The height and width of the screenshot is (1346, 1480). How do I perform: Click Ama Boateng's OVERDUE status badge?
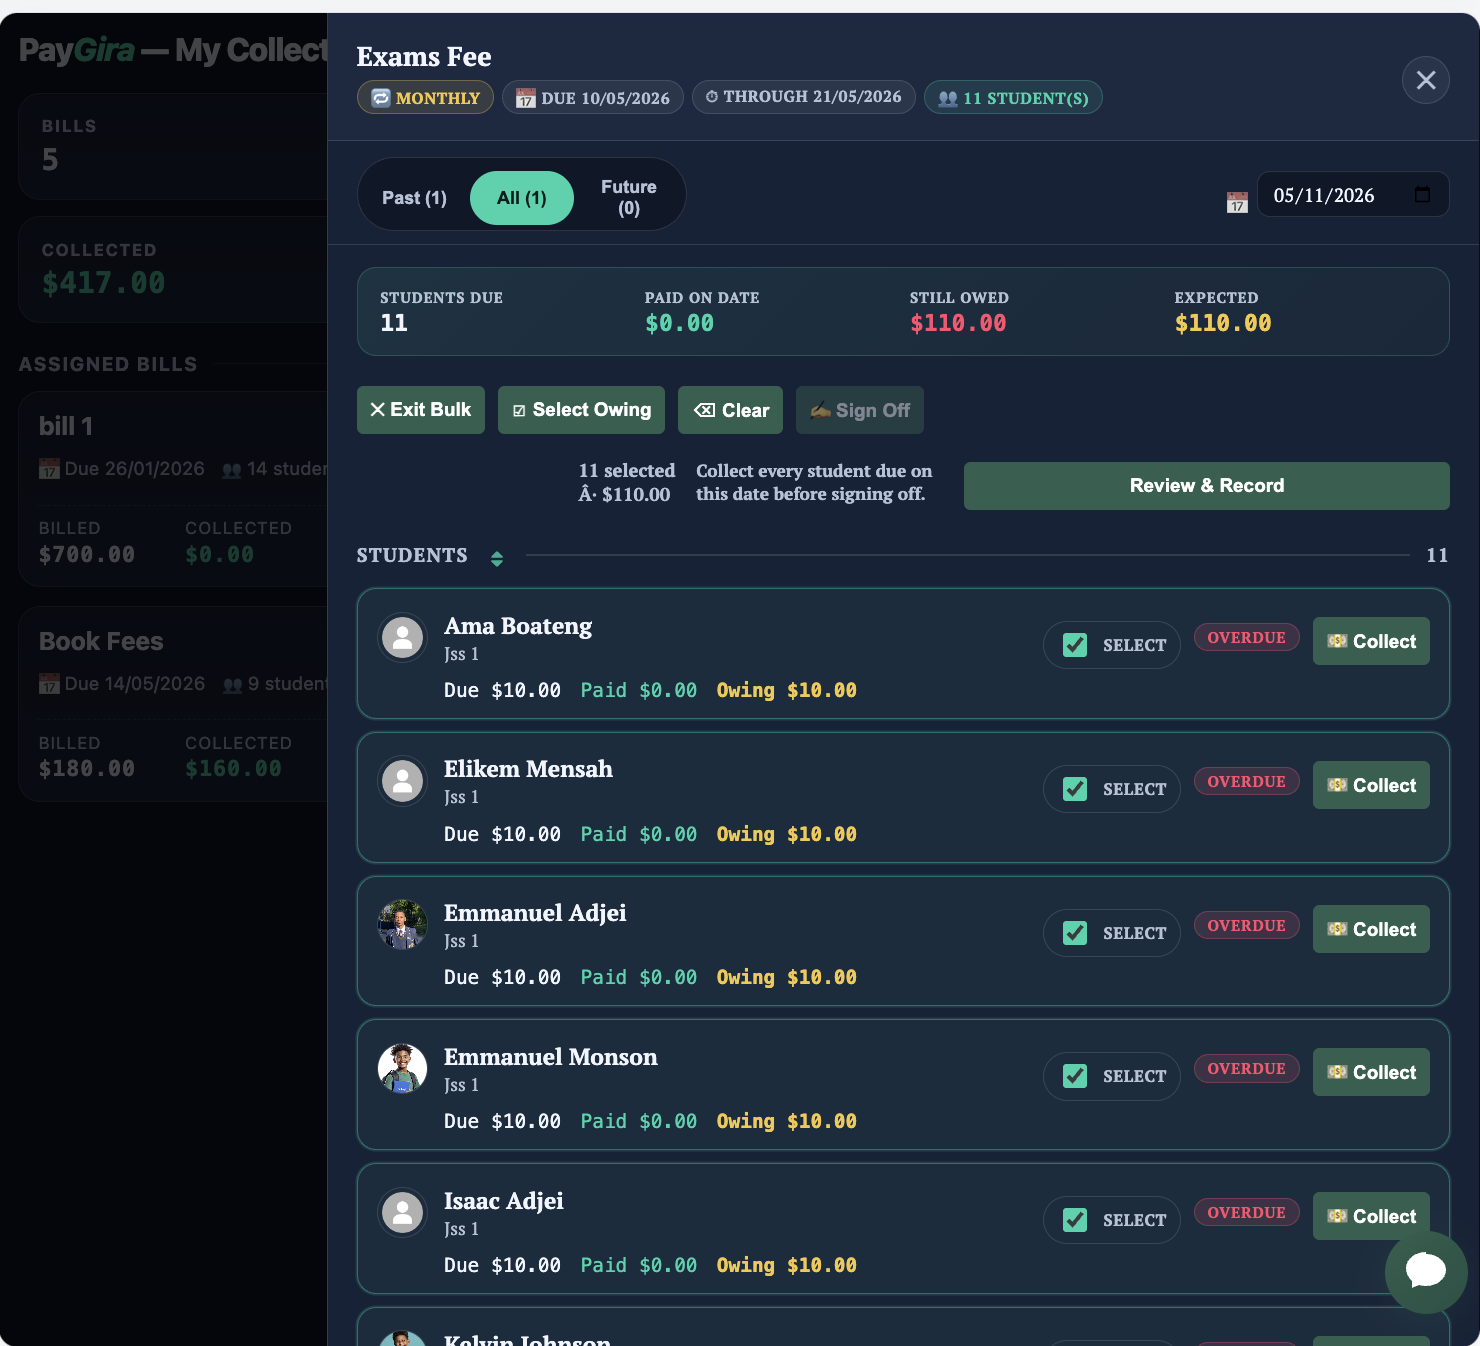(x=1246, y=637)
